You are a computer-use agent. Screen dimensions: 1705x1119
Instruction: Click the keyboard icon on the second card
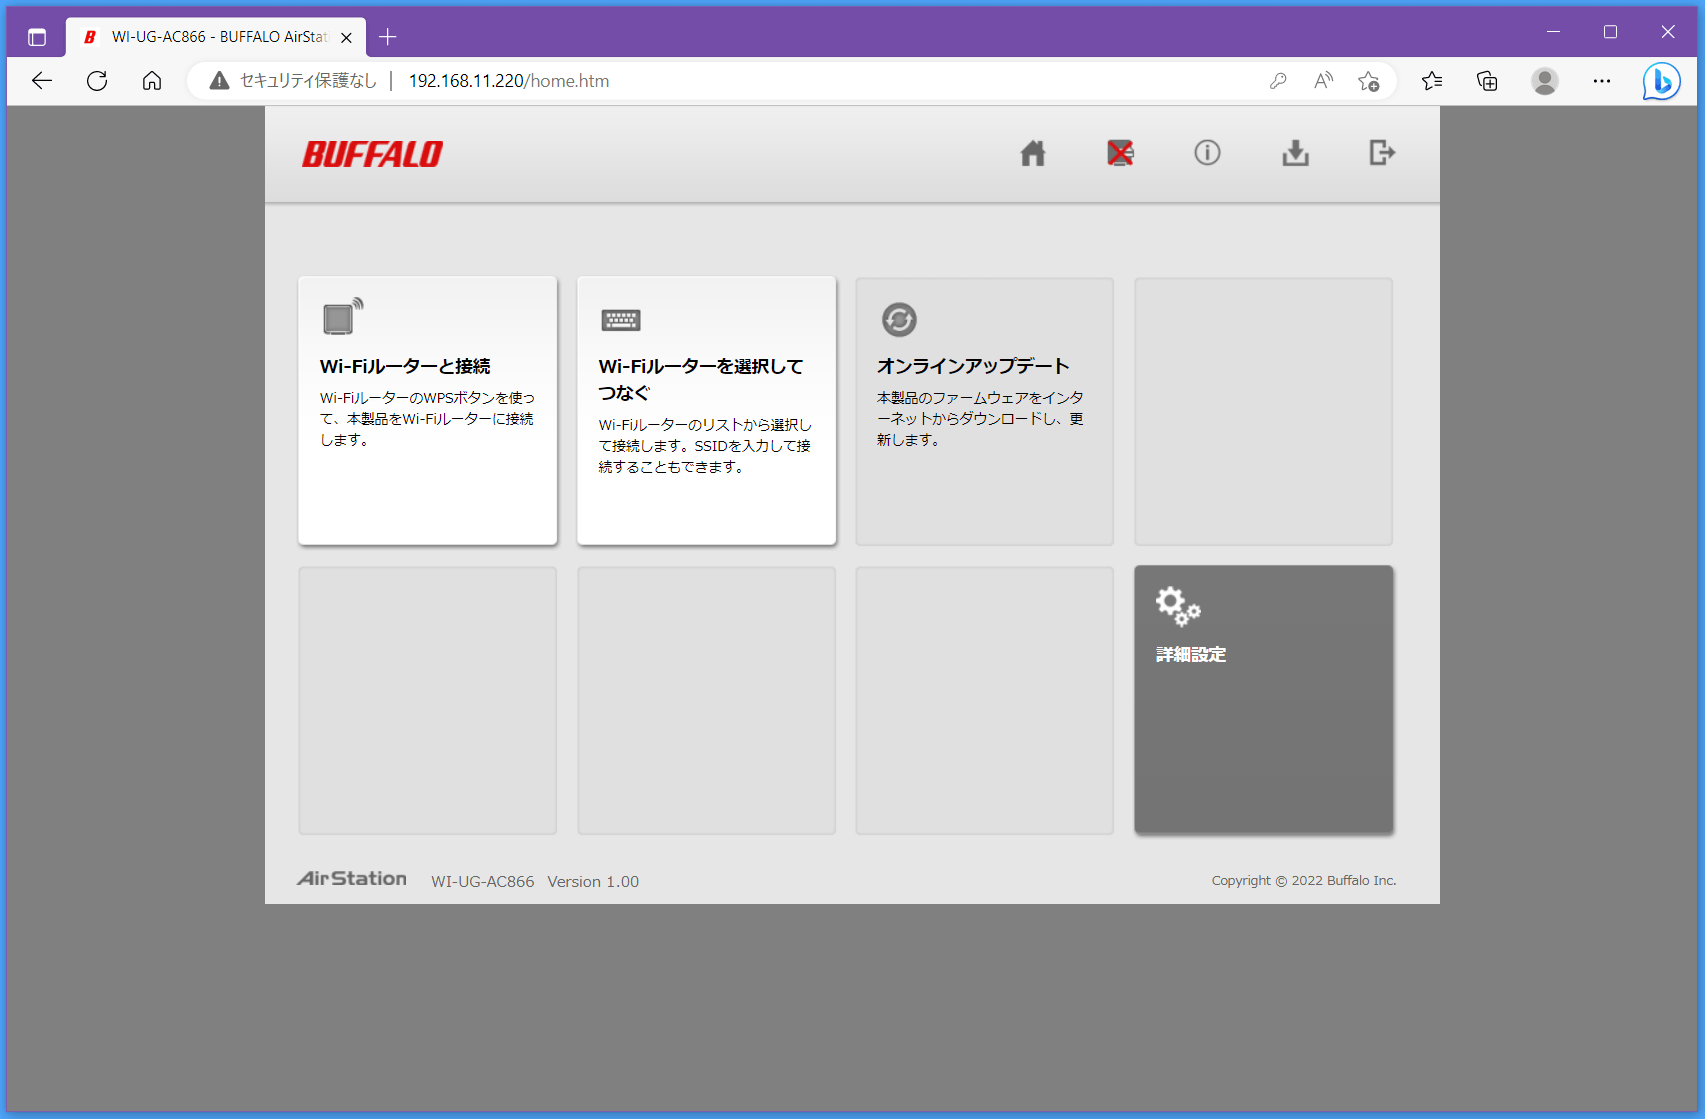pyautogui.click(x=621, y=320)
